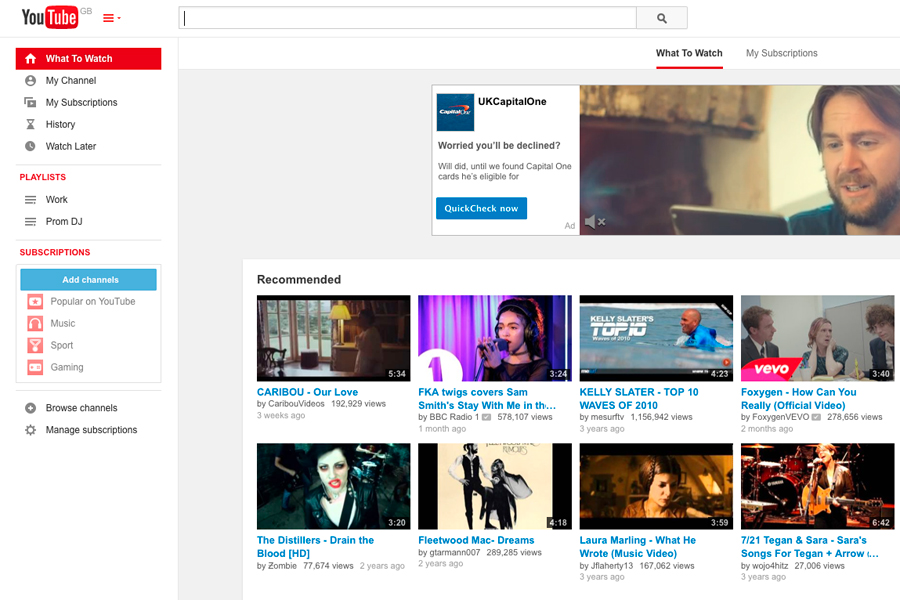Play the Fleetwood Mac Dreams thumbnail
The height and width of the screenshot is (600, 900).
click(x=495, y=486)
